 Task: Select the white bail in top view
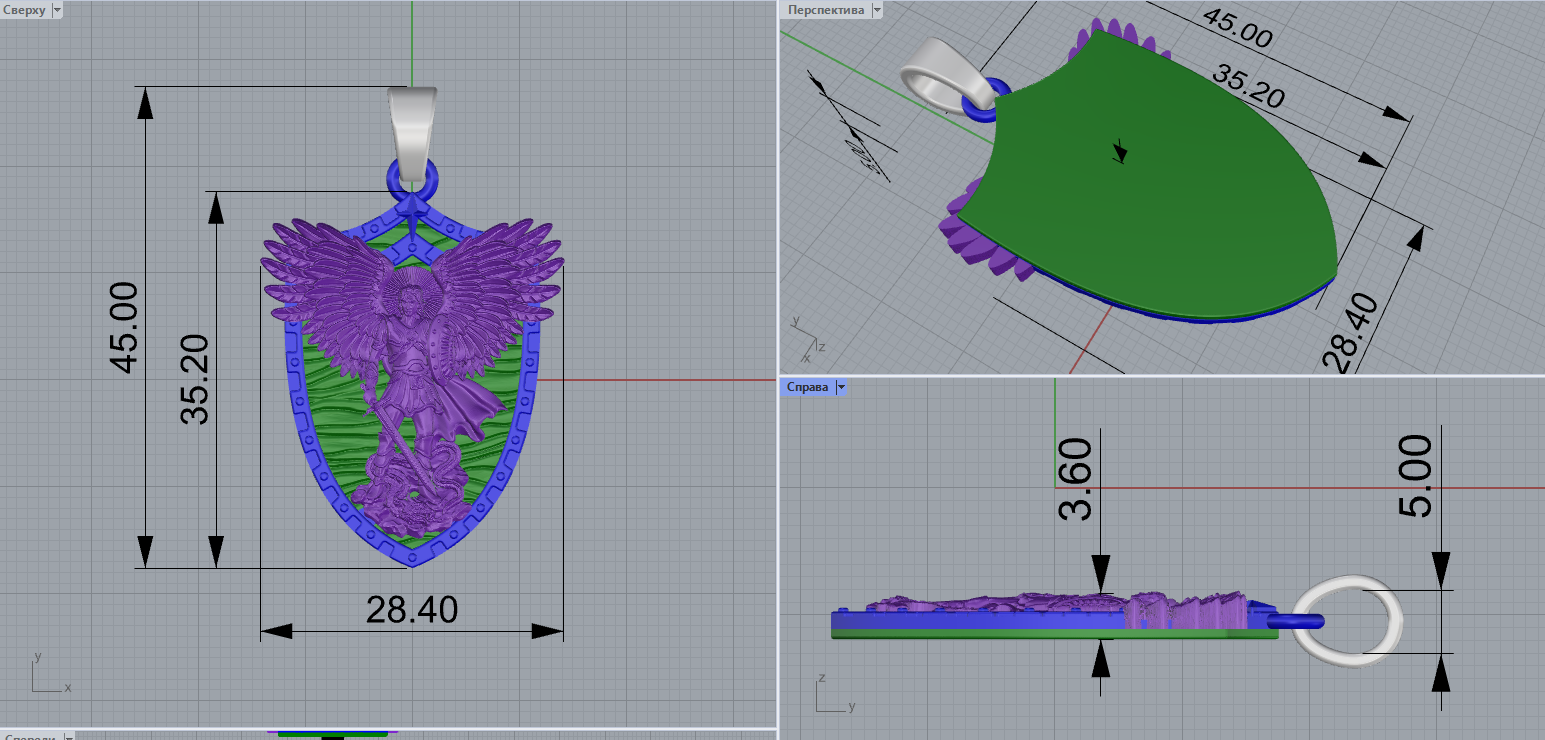(x=412, y=125)
